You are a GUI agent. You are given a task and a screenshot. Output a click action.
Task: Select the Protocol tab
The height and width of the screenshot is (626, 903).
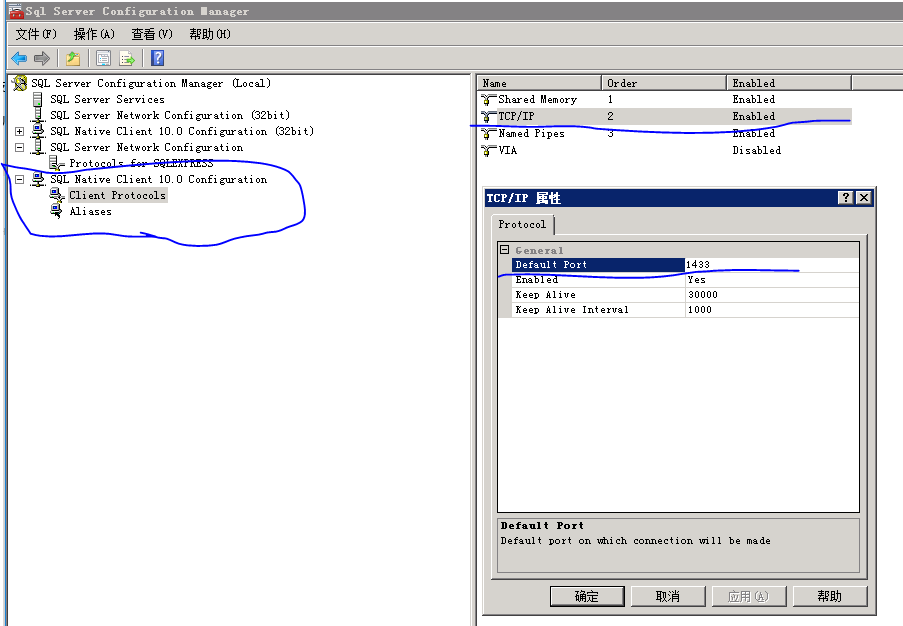pos(522,225)
